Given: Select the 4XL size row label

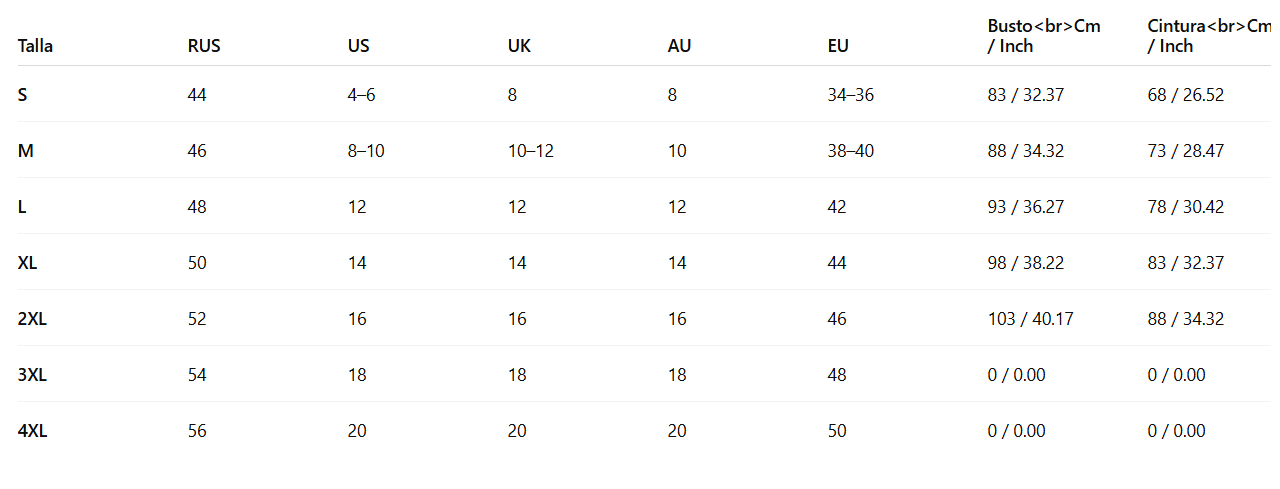Looking at the screenshot, I should (33, 431).
